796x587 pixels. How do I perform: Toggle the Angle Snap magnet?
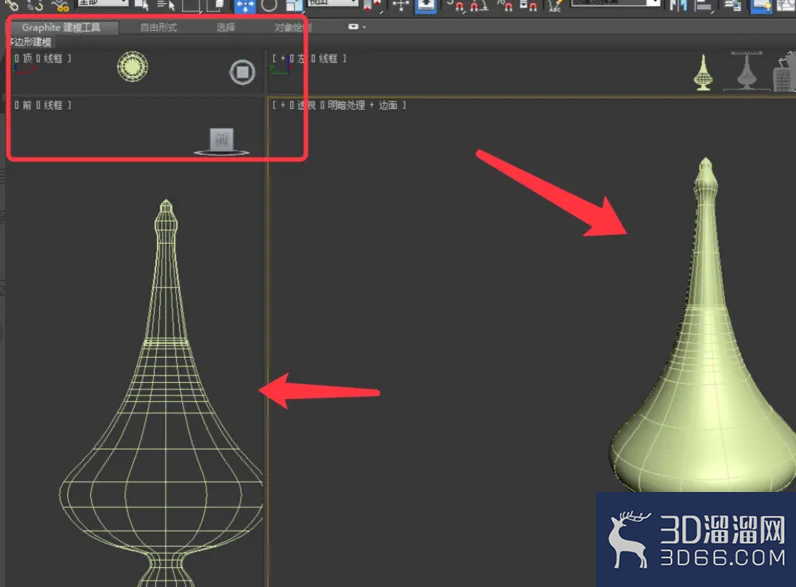(x=479, y=6)
